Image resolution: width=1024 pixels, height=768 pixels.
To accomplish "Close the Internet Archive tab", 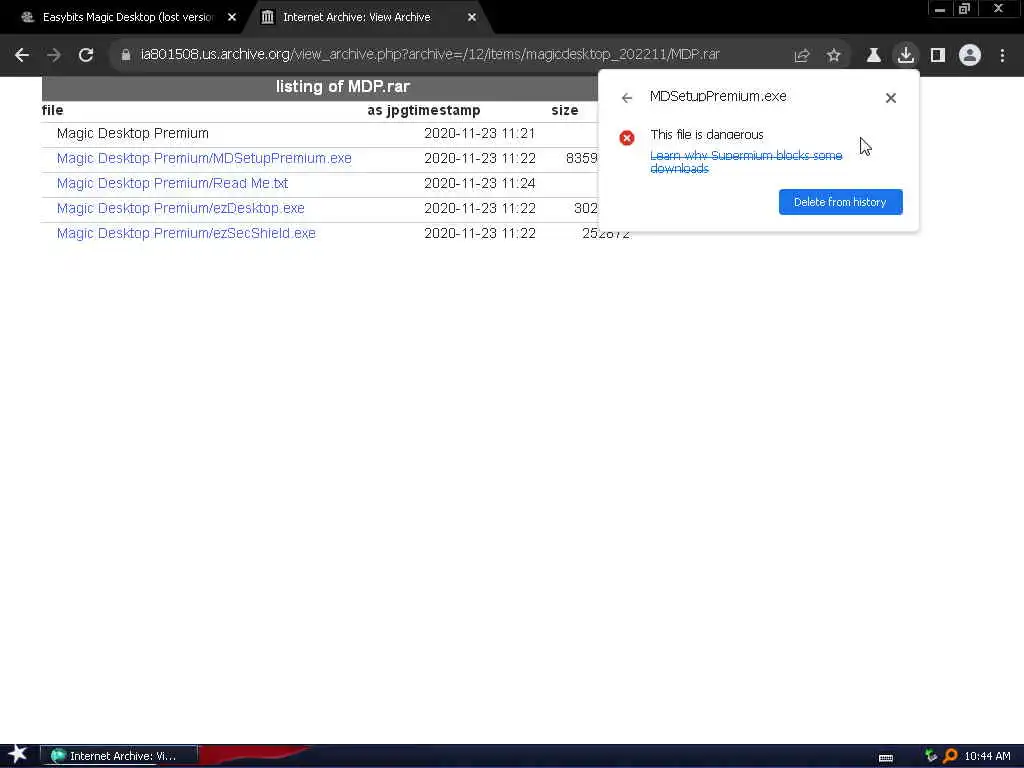I will coord(472,18).
